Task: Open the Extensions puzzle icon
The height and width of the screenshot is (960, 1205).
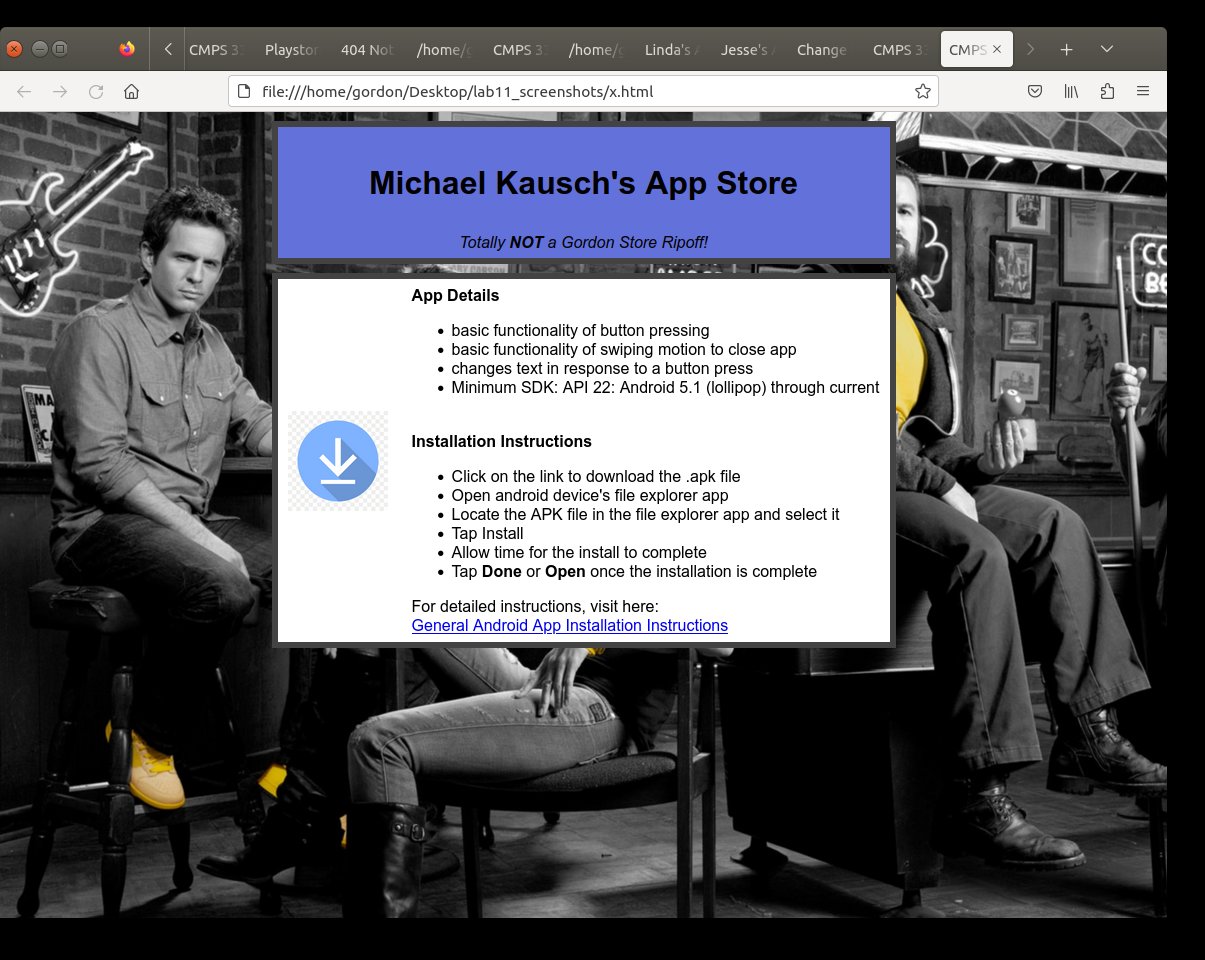Action: pos(1107,92)
